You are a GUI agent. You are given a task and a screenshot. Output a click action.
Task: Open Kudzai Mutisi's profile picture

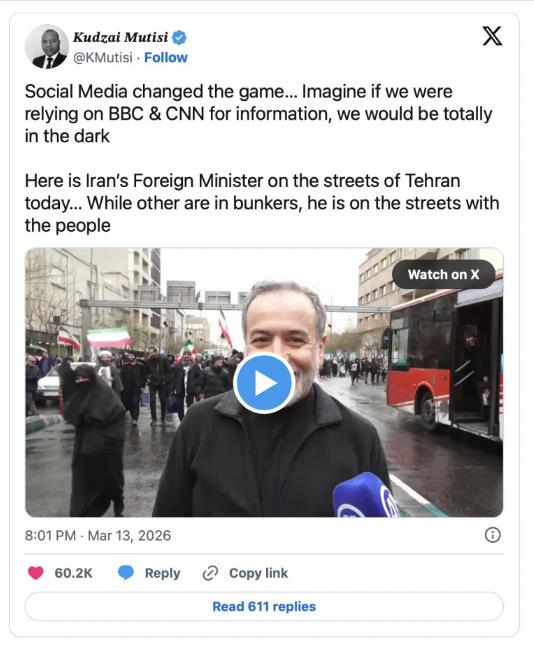click(47, 46)
